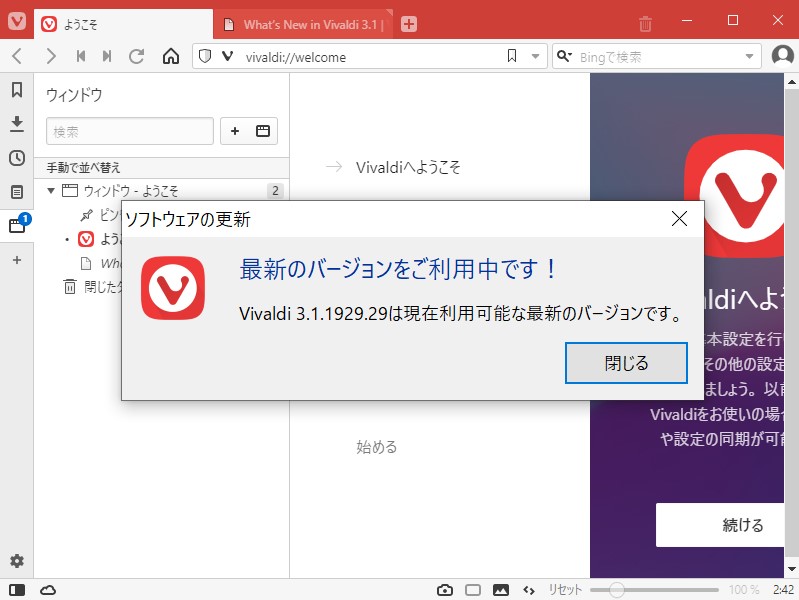Bookmark this page from address bar

pos(512,56)
